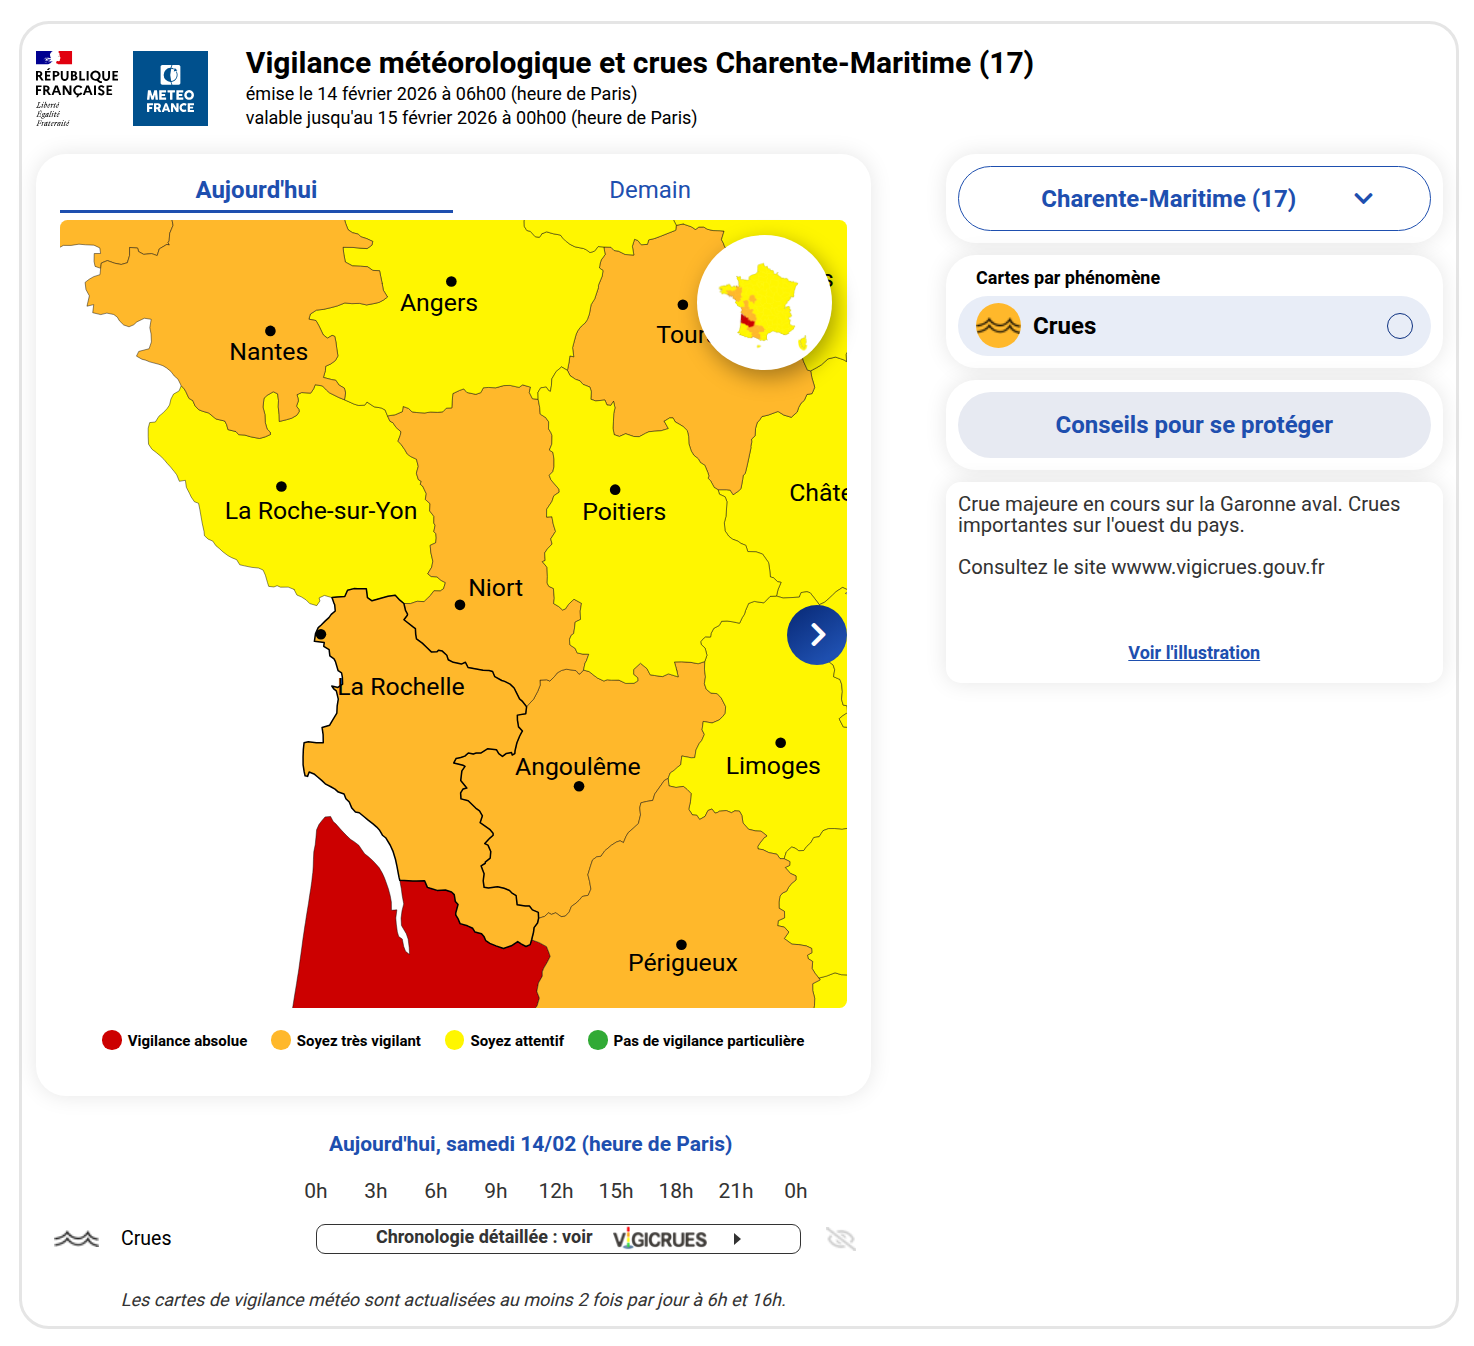This screenshot has width=1474, height=1346.
Task: Follow the Voir l'illustration link
Action: pos(1193,652)
